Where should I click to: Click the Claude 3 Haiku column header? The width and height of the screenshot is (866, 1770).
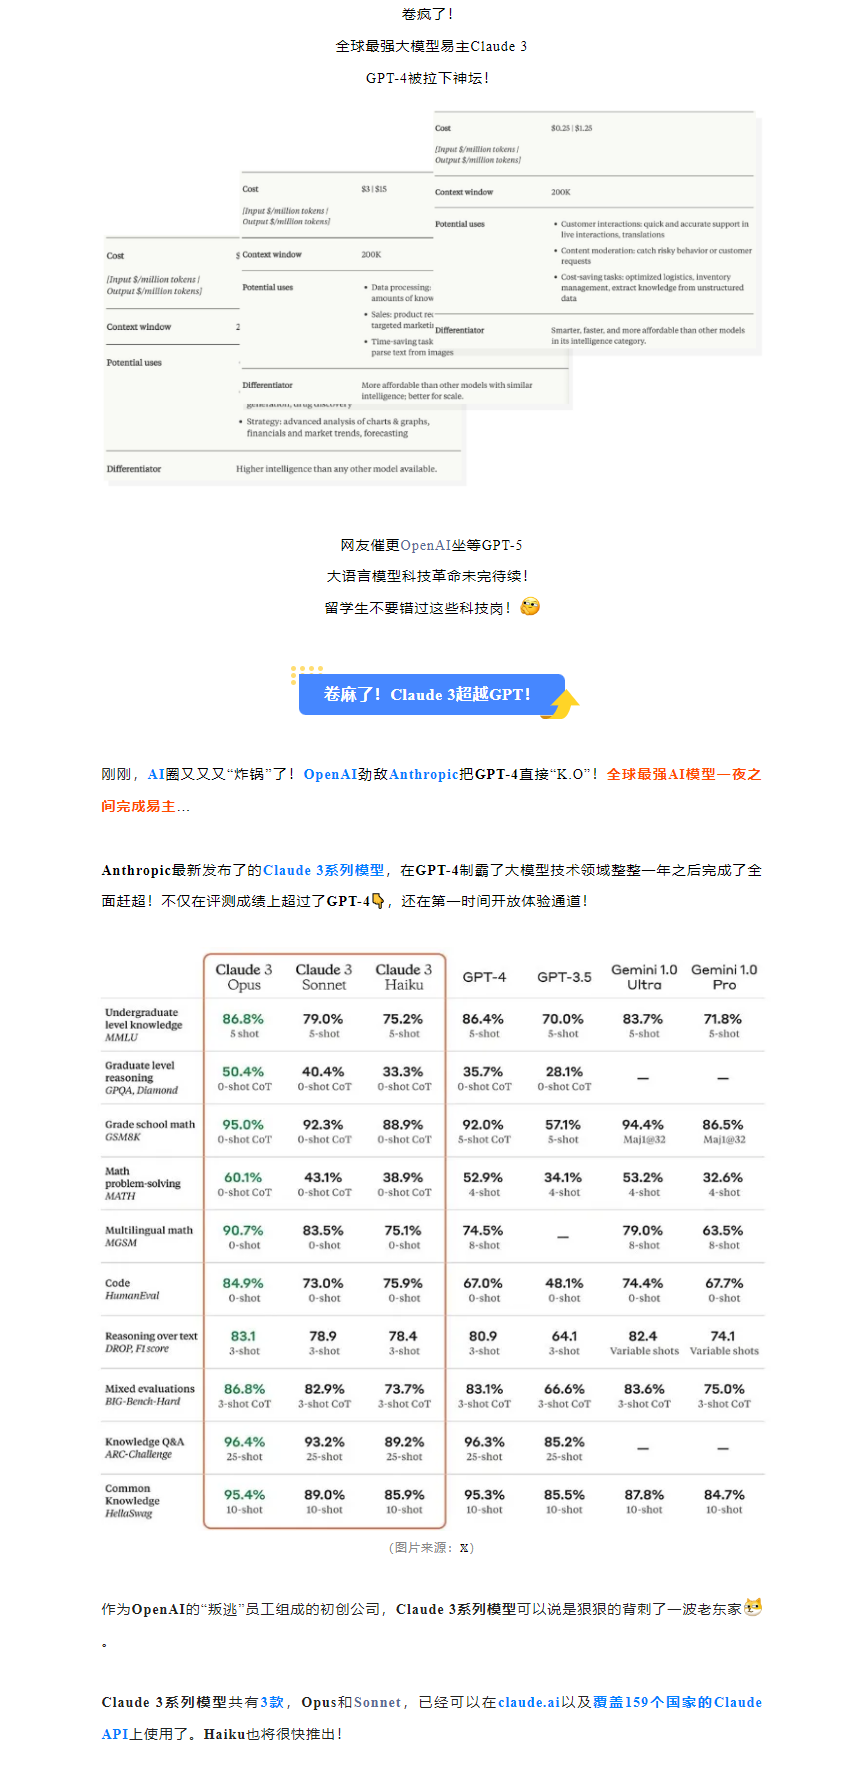pyautogui.click(x=404, y=977)
